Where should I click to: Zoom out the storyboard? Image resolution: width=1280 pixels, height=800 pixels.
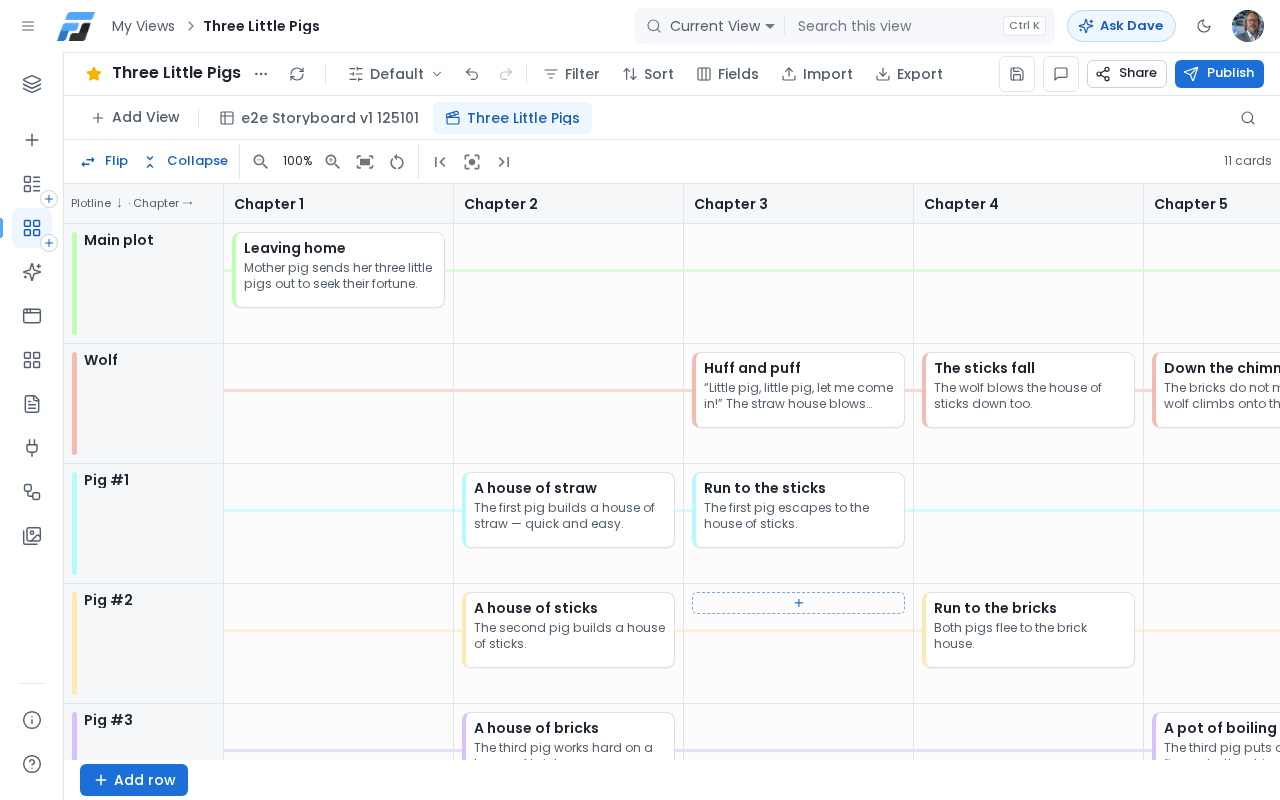pyautogui.click(x=261, y=162)
